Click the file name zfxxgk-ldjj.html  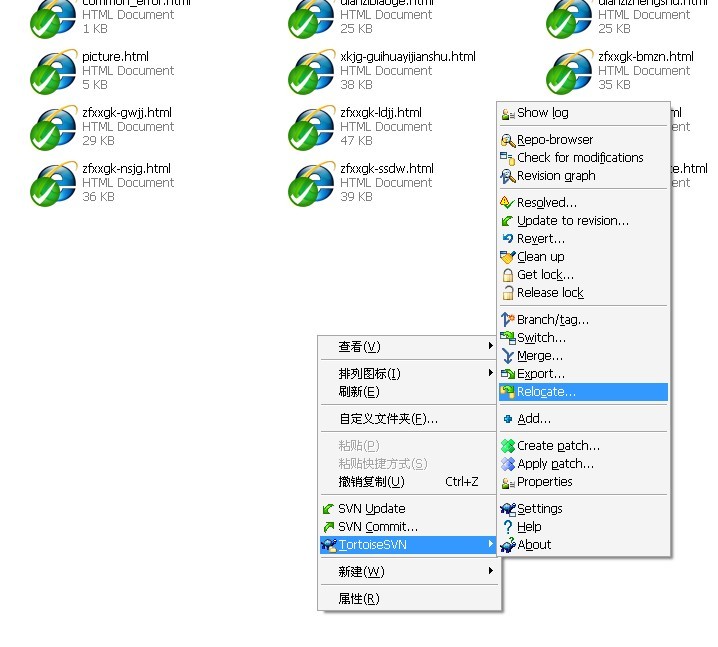(x=381, y=113)
